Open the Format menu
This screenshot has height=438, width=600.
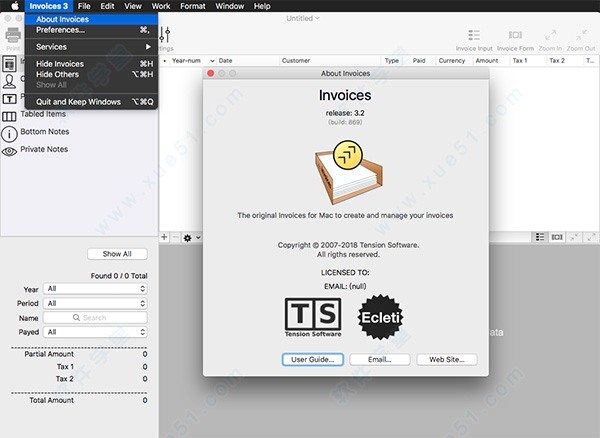[x=192, y=6]
